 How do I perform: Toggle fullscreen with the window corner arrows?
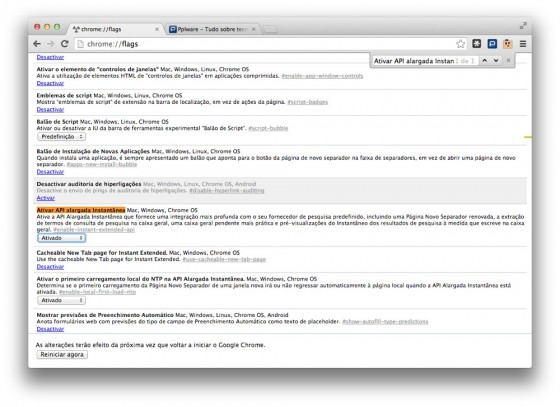click(523, 26)
